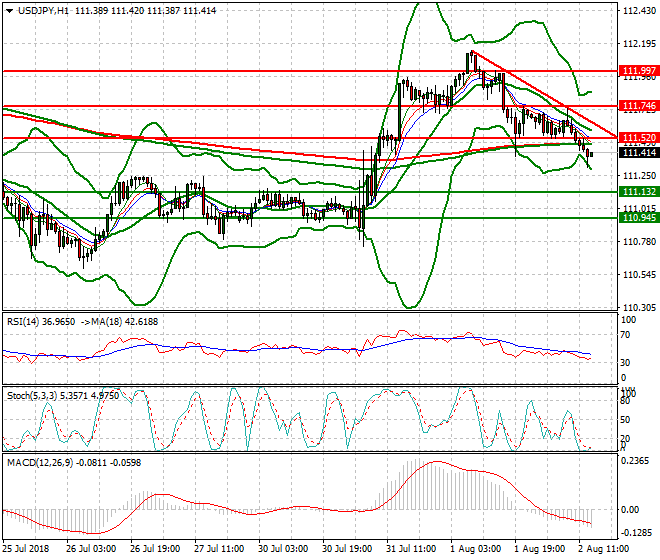Click the red 111.997 price label
The width and height of the screenshot is (660, 560).
point(639,70)
